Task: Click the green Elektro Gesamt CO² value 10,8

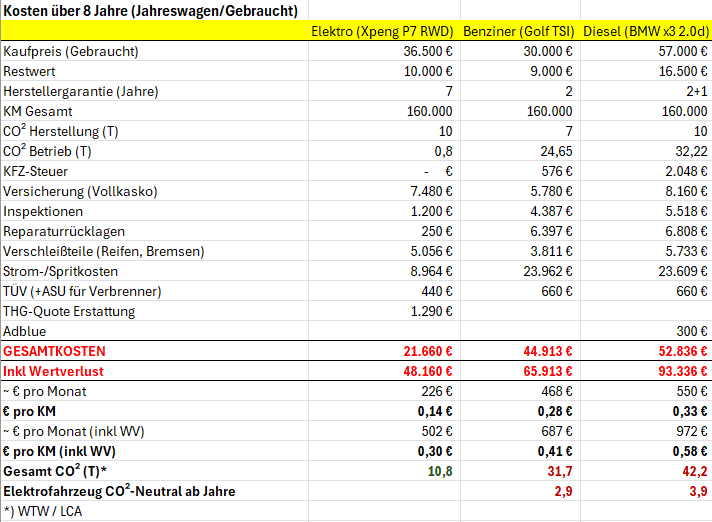Action: point(440,471)
